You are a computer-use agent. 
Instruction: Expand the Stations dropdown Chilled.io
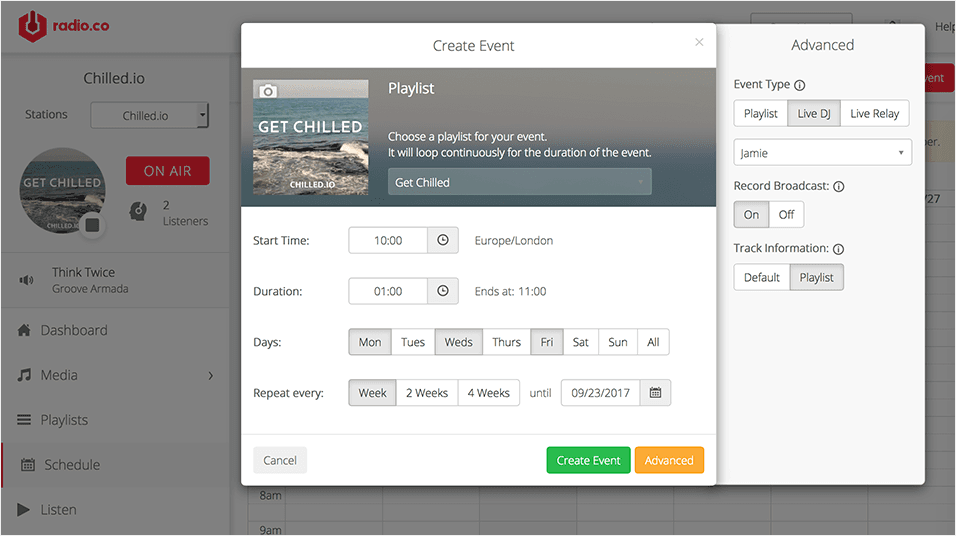pos(150,116)
